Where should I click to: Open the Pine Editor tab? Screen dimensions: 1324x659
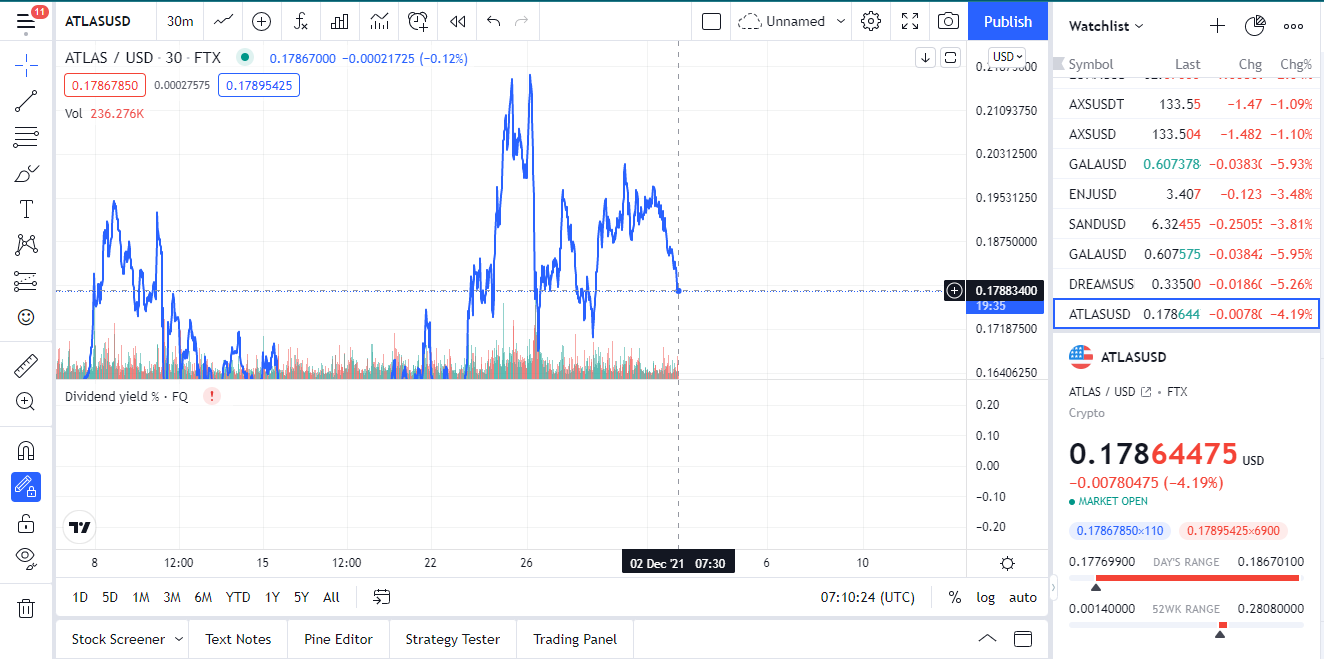(339, 639)
